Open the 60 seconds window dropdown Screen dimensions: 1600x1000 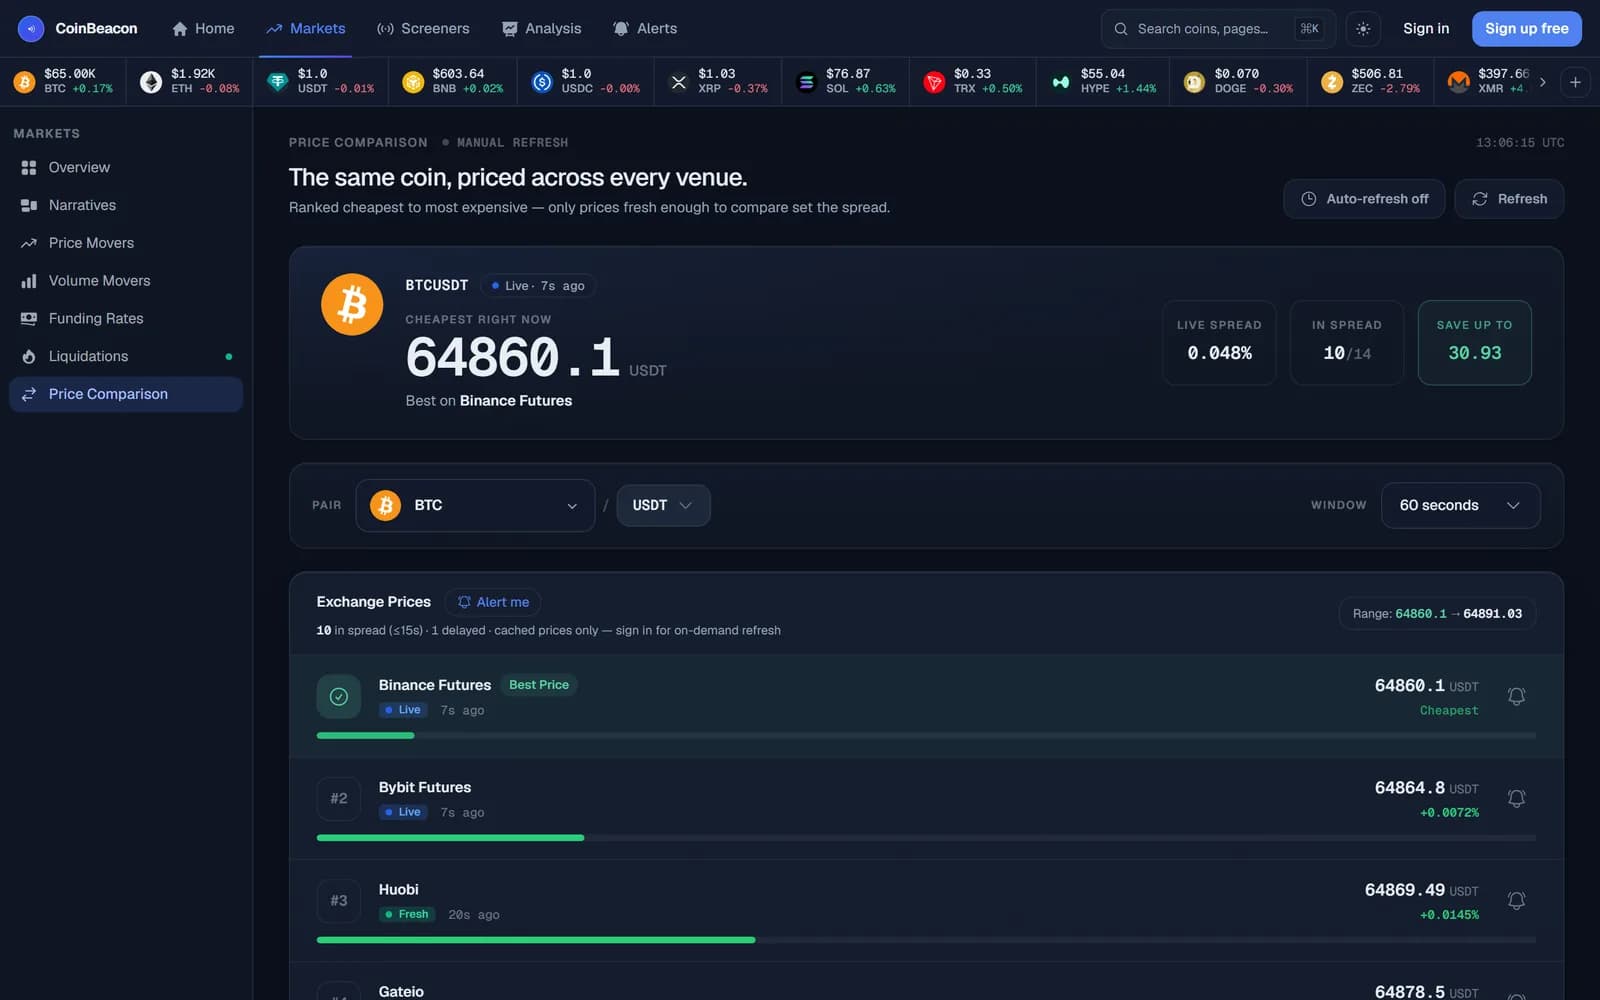1460,505
